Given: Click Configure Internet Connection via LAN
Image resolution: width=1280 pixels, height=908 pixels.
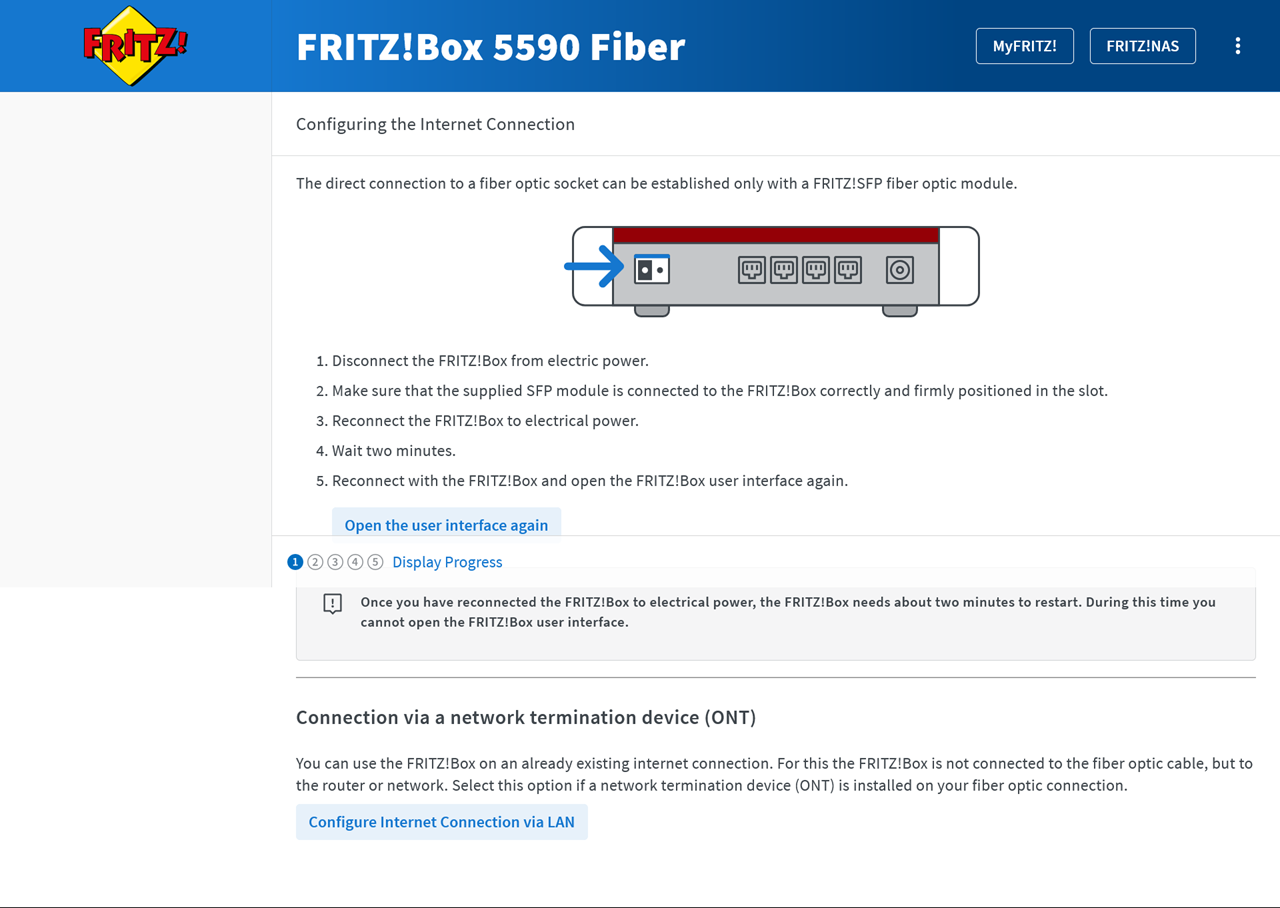Looking at the screenshot, I should click(x=442, y=822).
